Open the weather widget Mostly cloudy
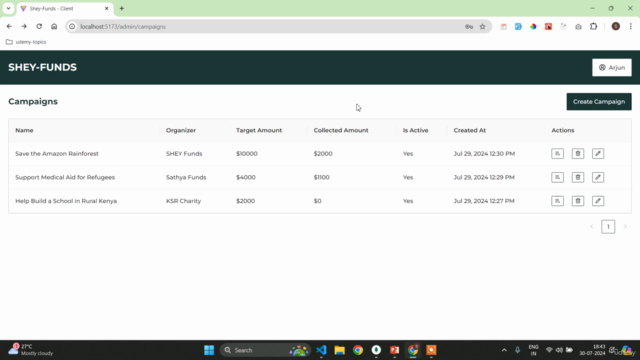This screenshot has height=360, width=640. [x=31, y=350]
